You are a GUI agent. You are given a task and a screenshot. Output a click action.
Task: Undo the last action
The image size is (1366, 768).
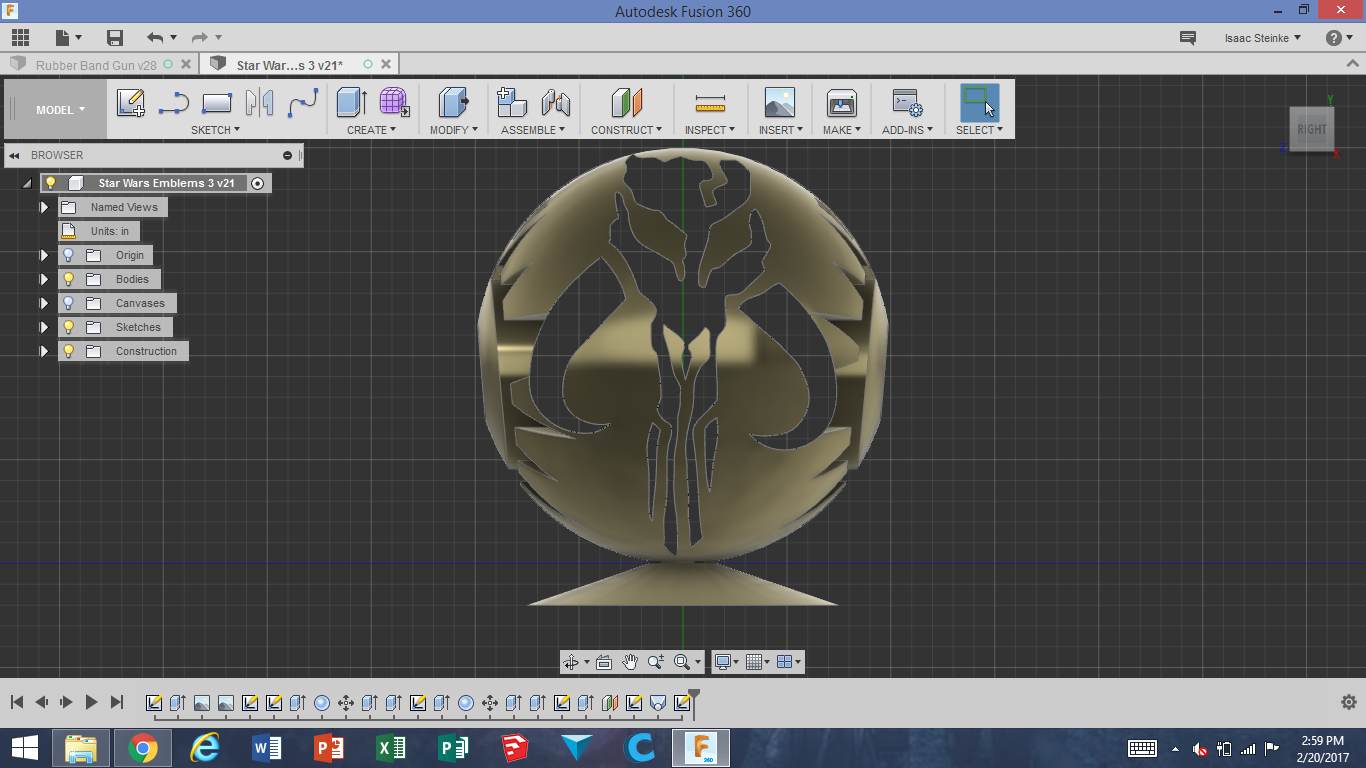click(x=155, y=38)
